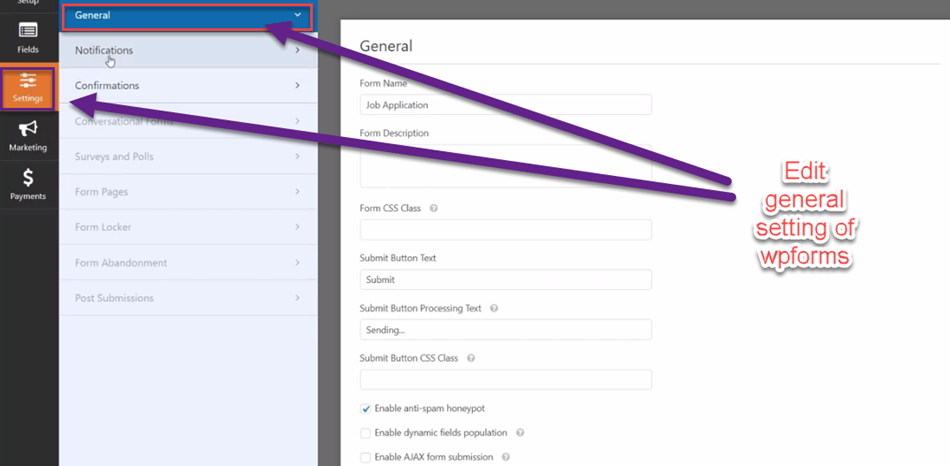Open the Confirmations settings section

click(188, 85)
